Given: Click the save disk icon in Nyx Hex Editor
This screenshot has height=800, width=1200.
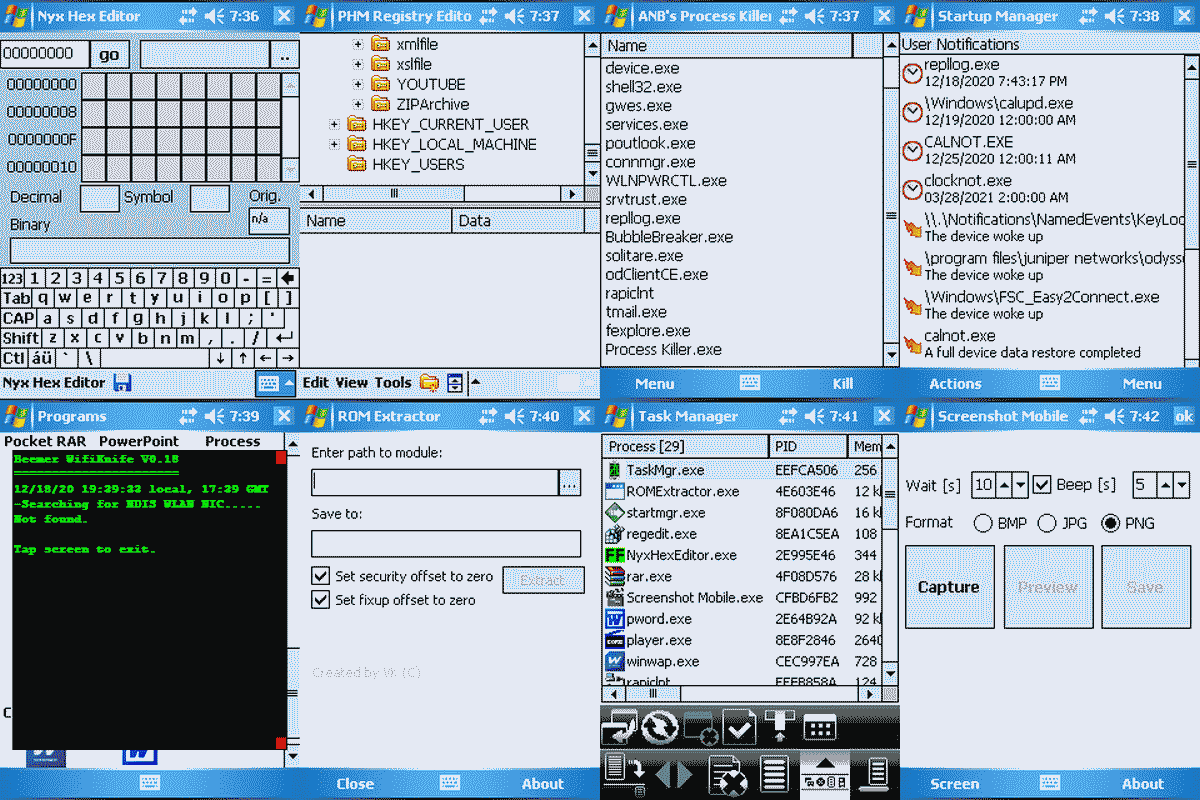Looking at the screenshot, I should coord(122,382).
